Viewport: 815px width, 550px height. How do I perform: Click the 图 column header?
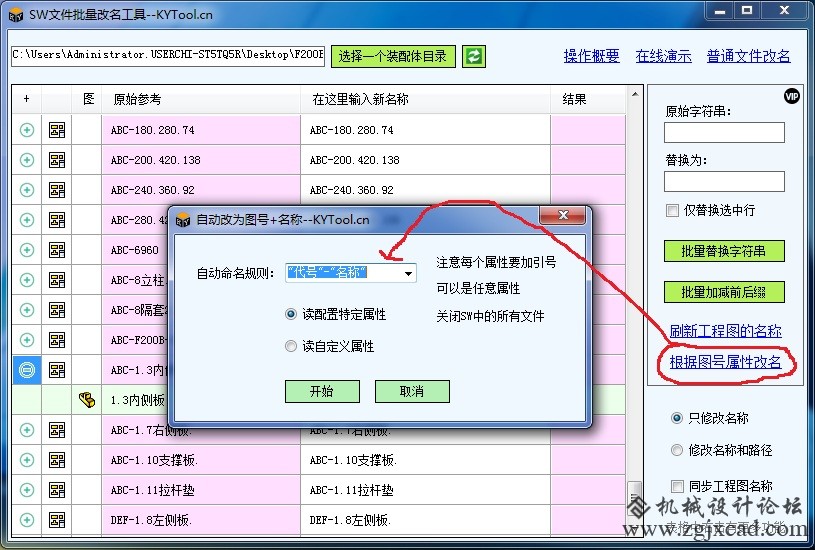tap(87, 99)
